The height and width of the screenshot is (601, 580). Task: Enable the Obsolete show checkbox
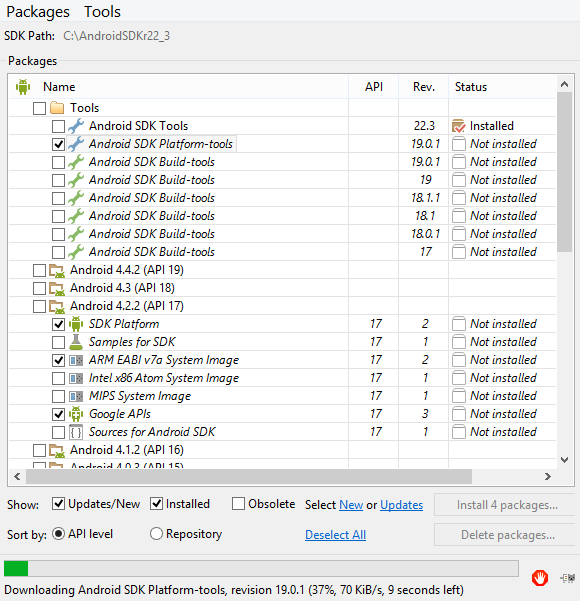[238, 504]
